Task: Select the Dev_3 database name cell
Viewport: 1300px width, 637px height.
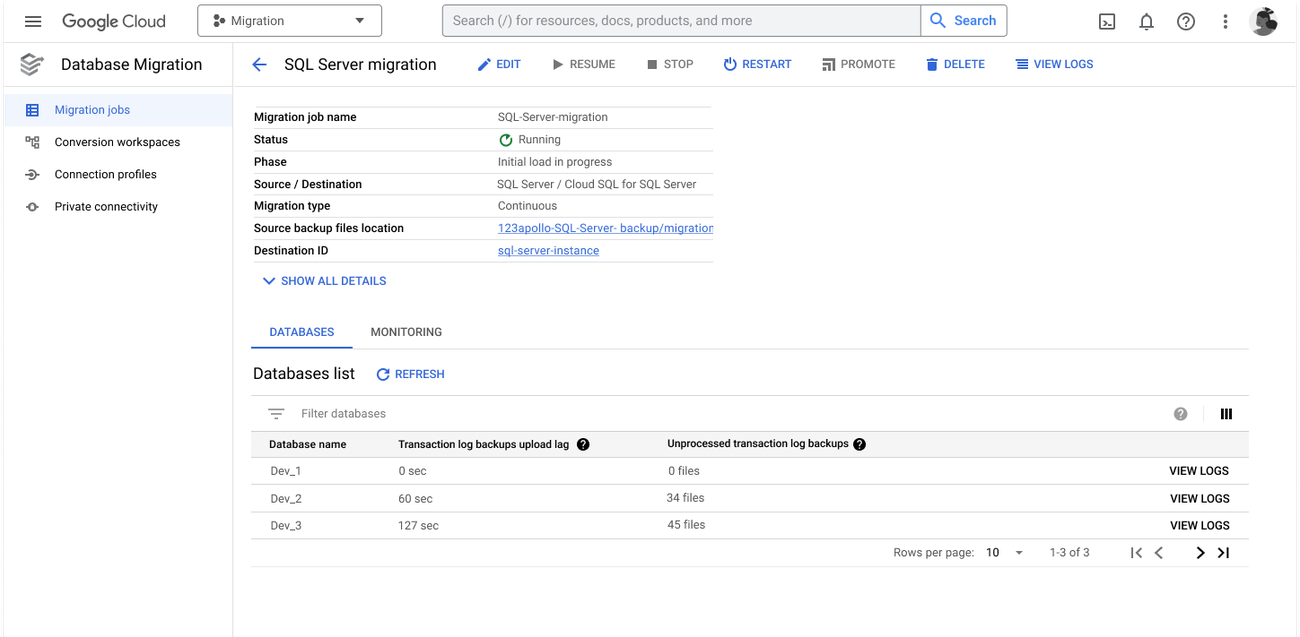Action: point(286,525)
